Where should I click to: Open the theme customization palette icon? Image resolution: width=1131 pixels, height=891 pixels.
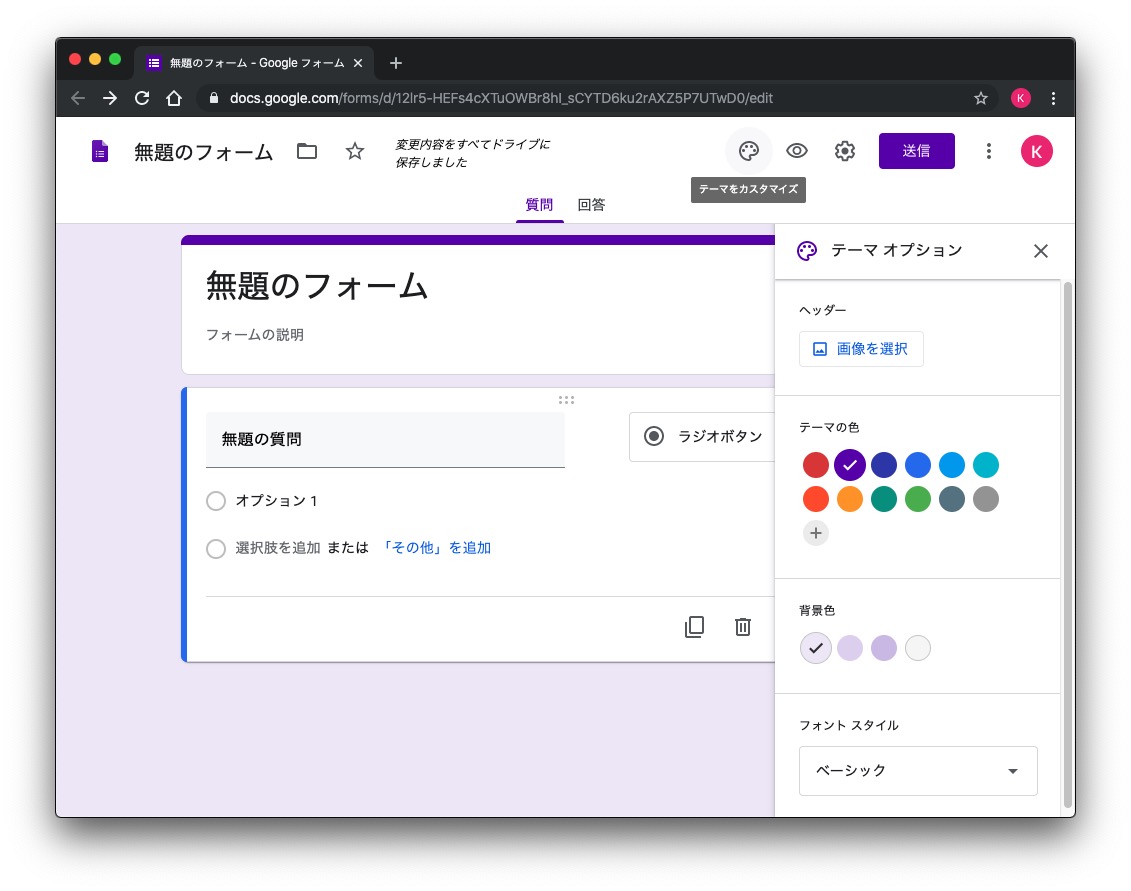(x=748, y=151)
